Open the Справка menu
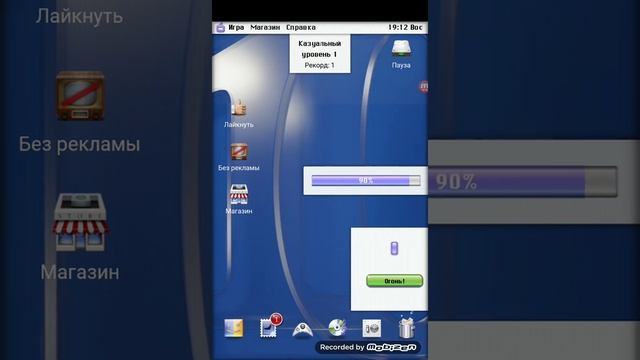Image resolution: width=640 pixels, height=360 pixels. pos(301,27)
